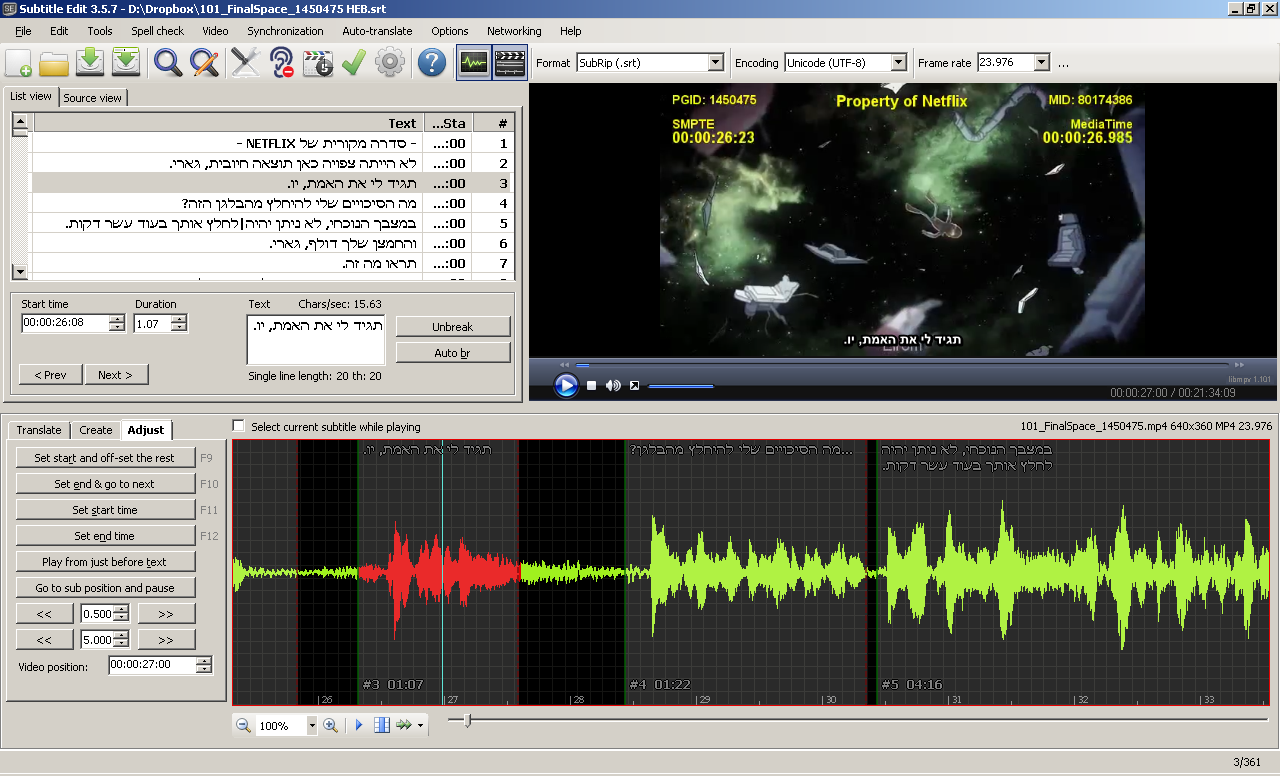Run validation with the green checkmark icon
1280x776 pixels.
coord(353,61)
